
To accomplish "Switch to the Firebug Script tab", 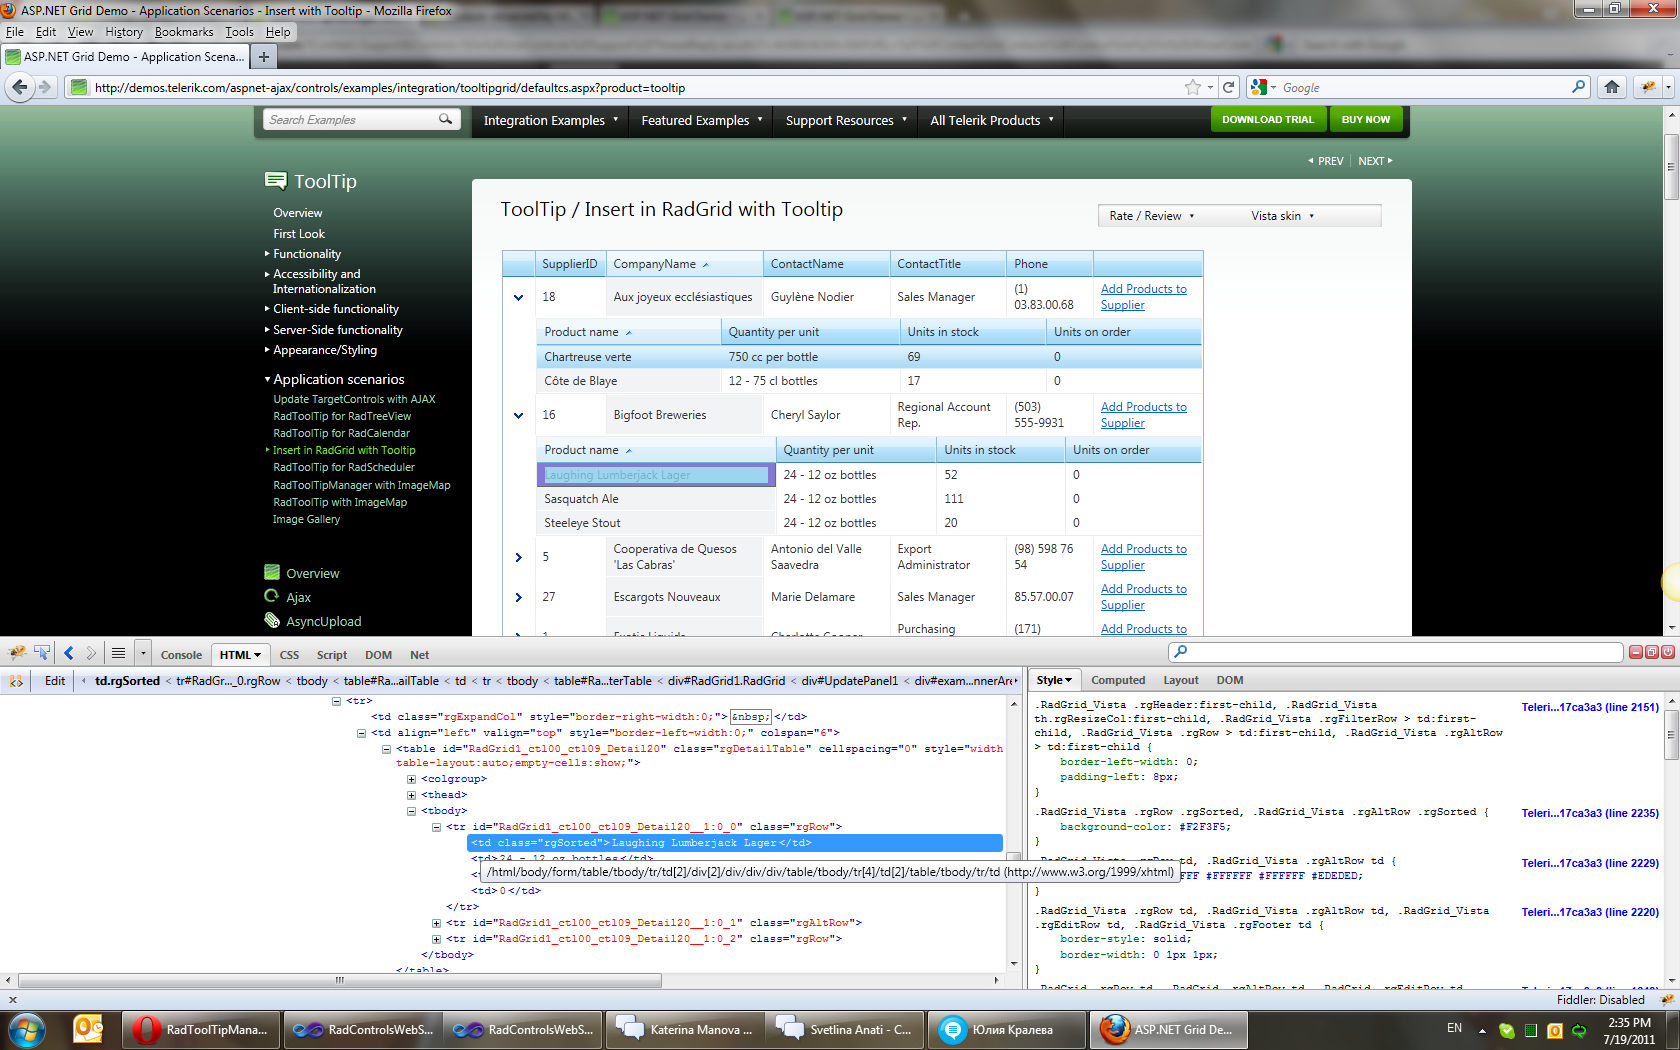I will click(332, 655).
